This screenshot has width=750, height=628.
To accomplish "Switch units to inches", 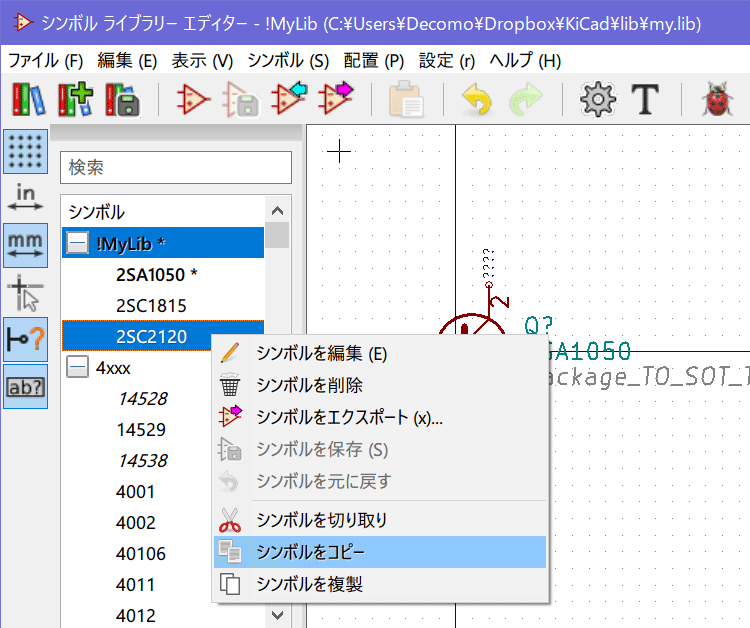I will pos(26,198).
